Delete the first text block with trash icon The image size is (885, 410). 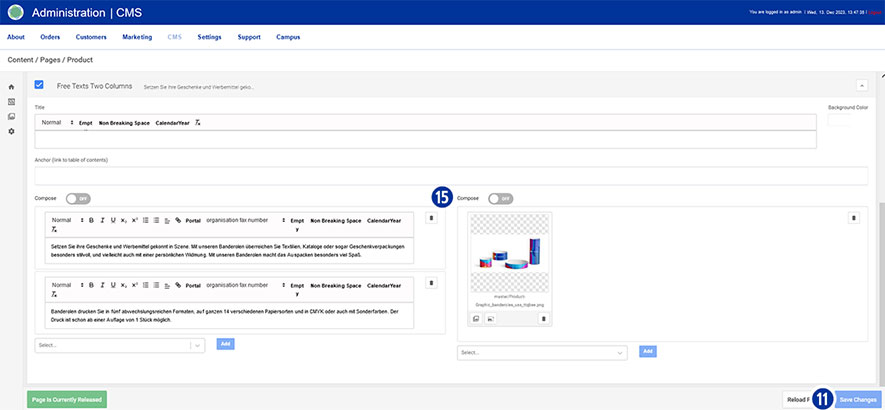click(x=431, y=218)
